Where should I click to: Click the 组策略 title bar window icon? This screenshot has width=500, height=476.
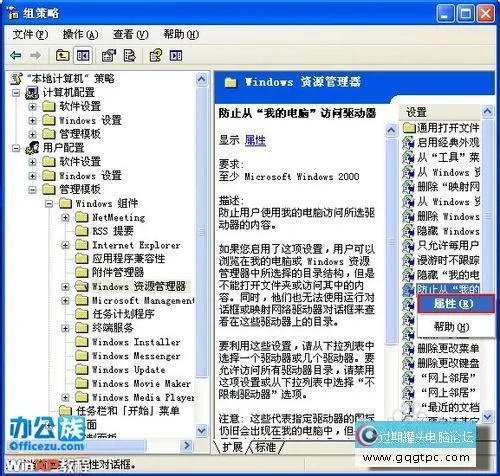tap(13, 13)
